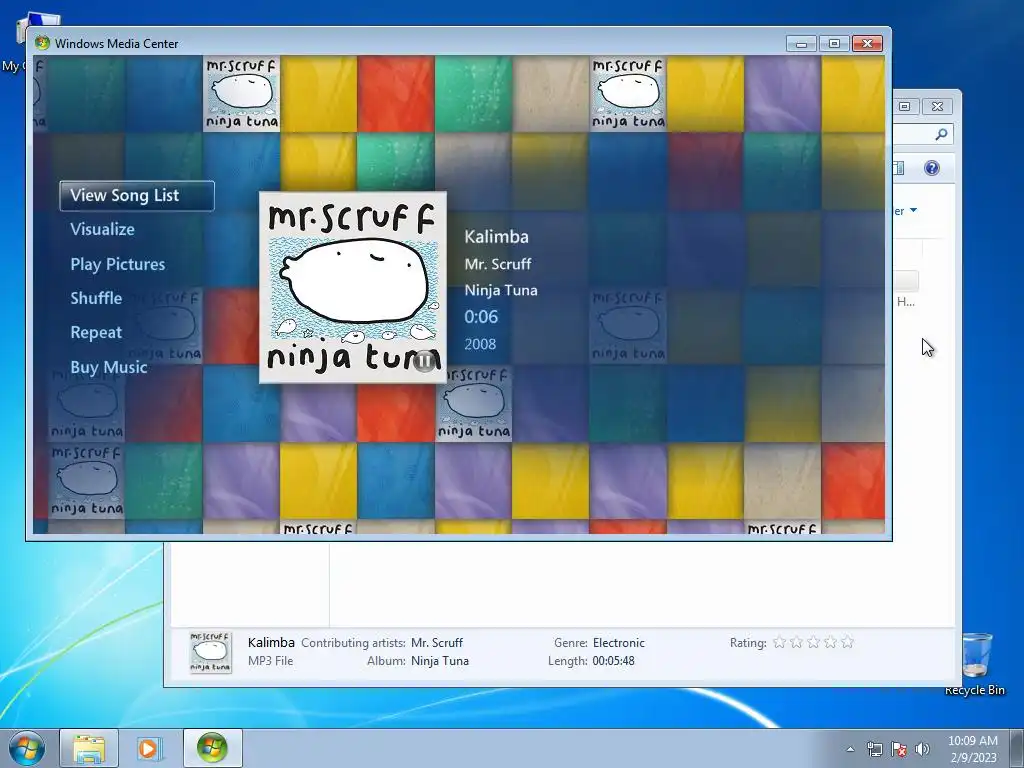Open Windows Media Player from taskbar
Screen dimensions: 1024x768
(150, 748)
